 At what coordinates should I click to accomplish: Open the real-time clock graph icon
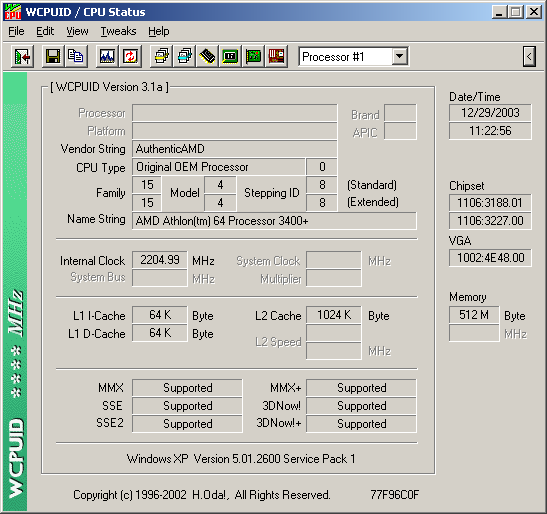pos(107,56)
